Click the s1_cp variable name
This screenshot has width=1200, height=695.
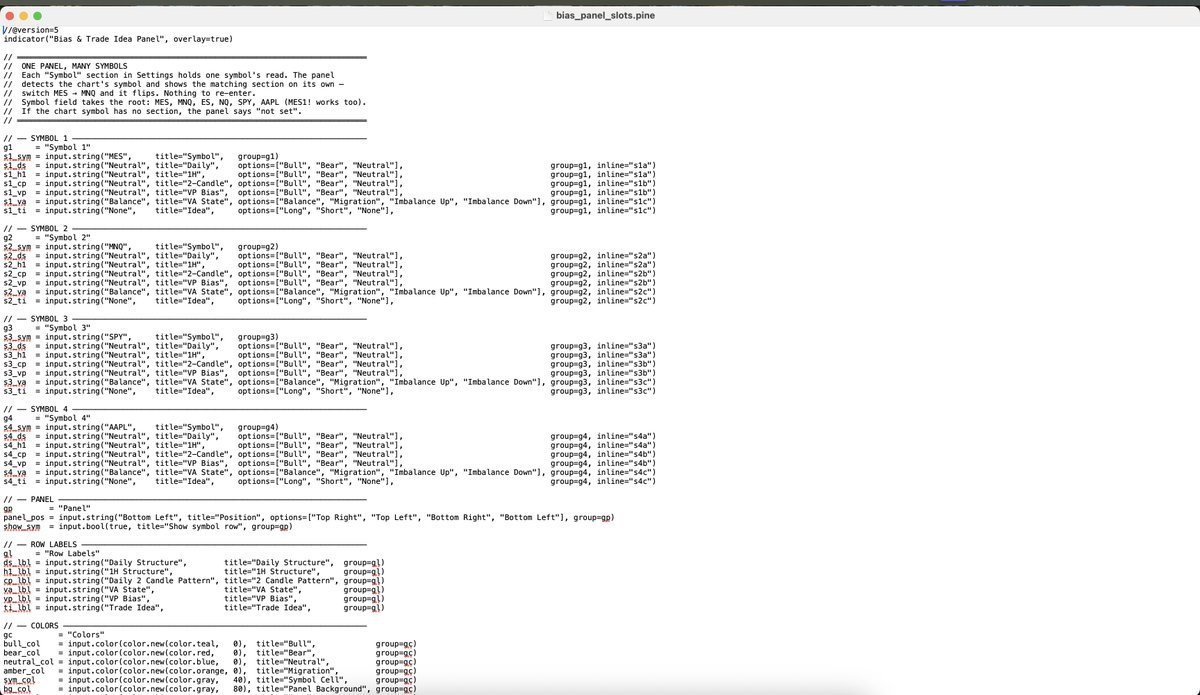[16, 184]
